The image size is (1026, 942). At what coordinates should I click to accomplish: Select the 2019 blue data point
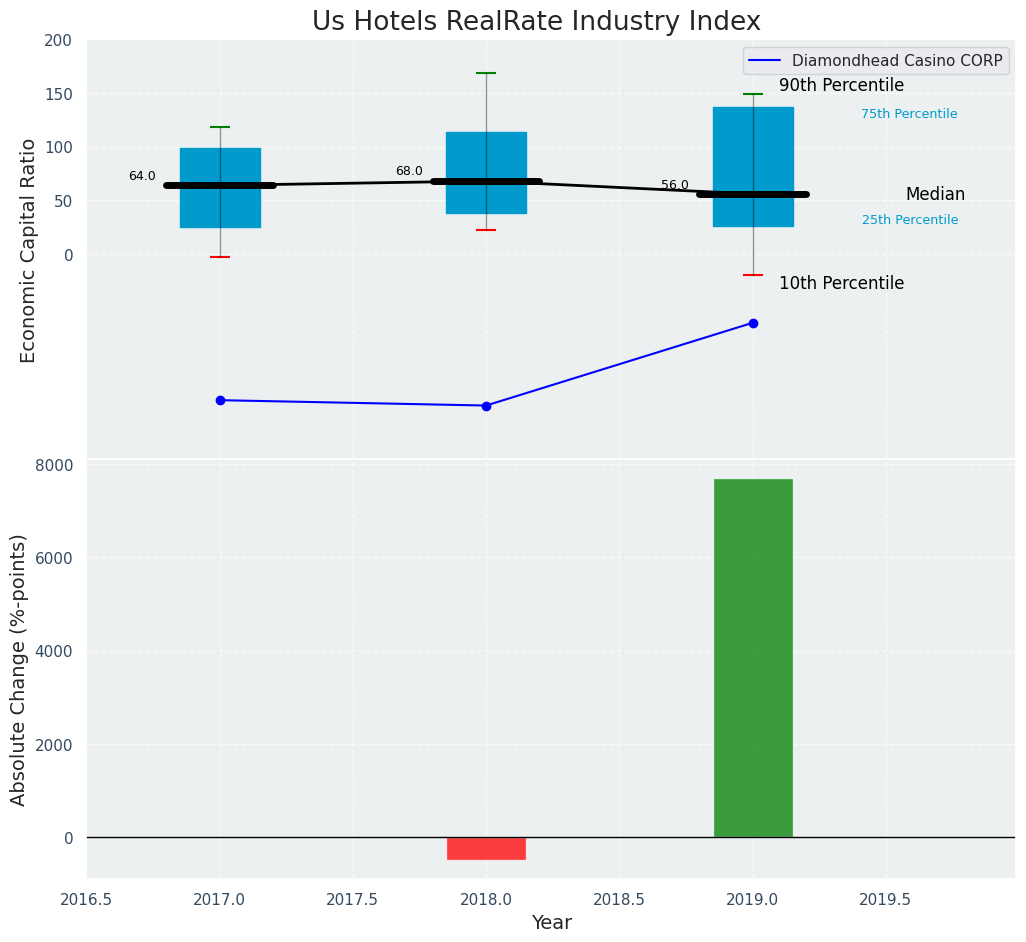click(753, 323)
